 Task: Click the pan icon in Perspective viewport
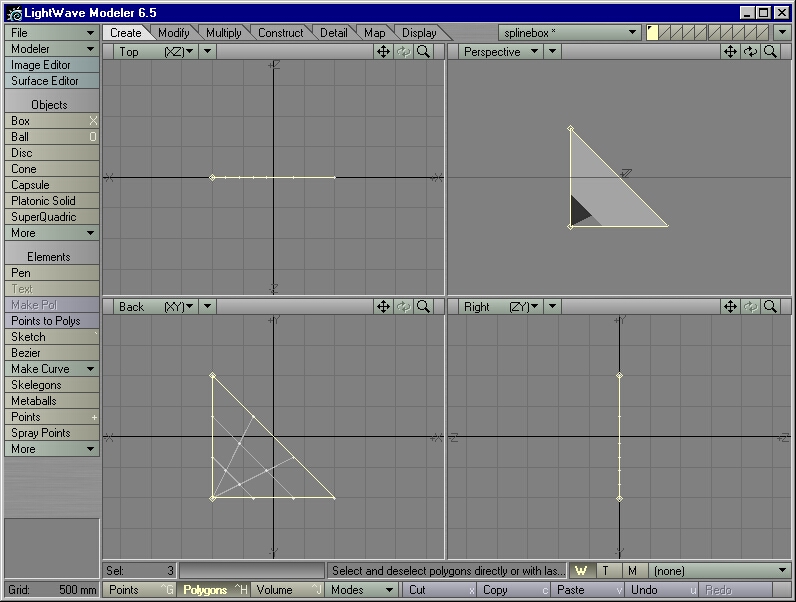click(730, 52)
